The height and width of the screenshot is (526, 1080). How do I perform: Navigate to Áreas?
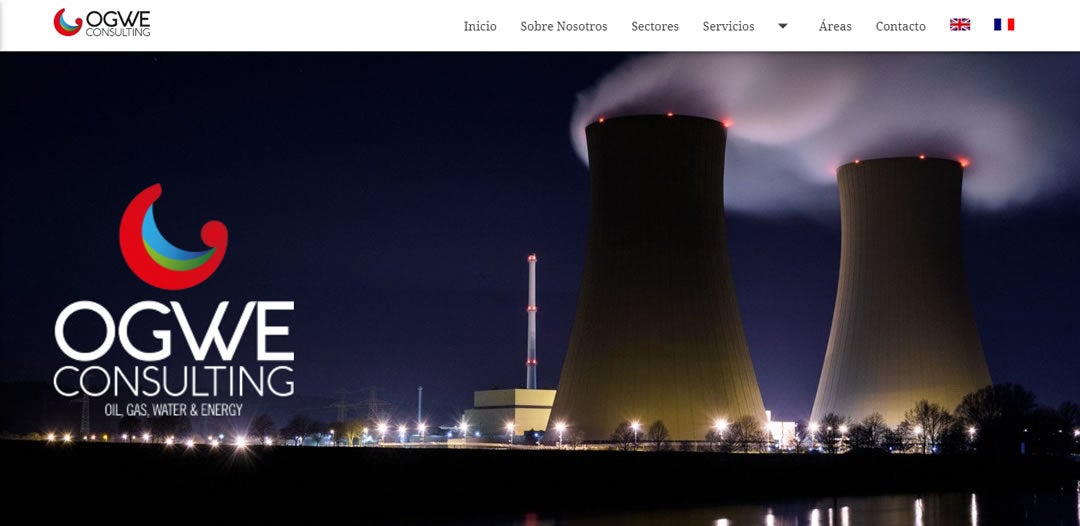pos(835,26)
